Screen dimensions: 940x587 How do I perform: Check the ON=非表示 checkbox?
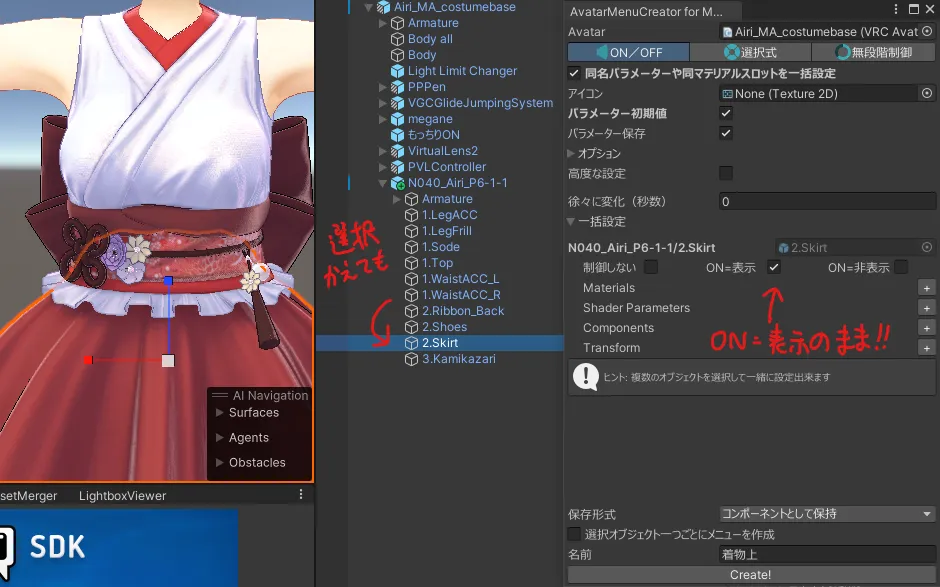tap(901, 267)
